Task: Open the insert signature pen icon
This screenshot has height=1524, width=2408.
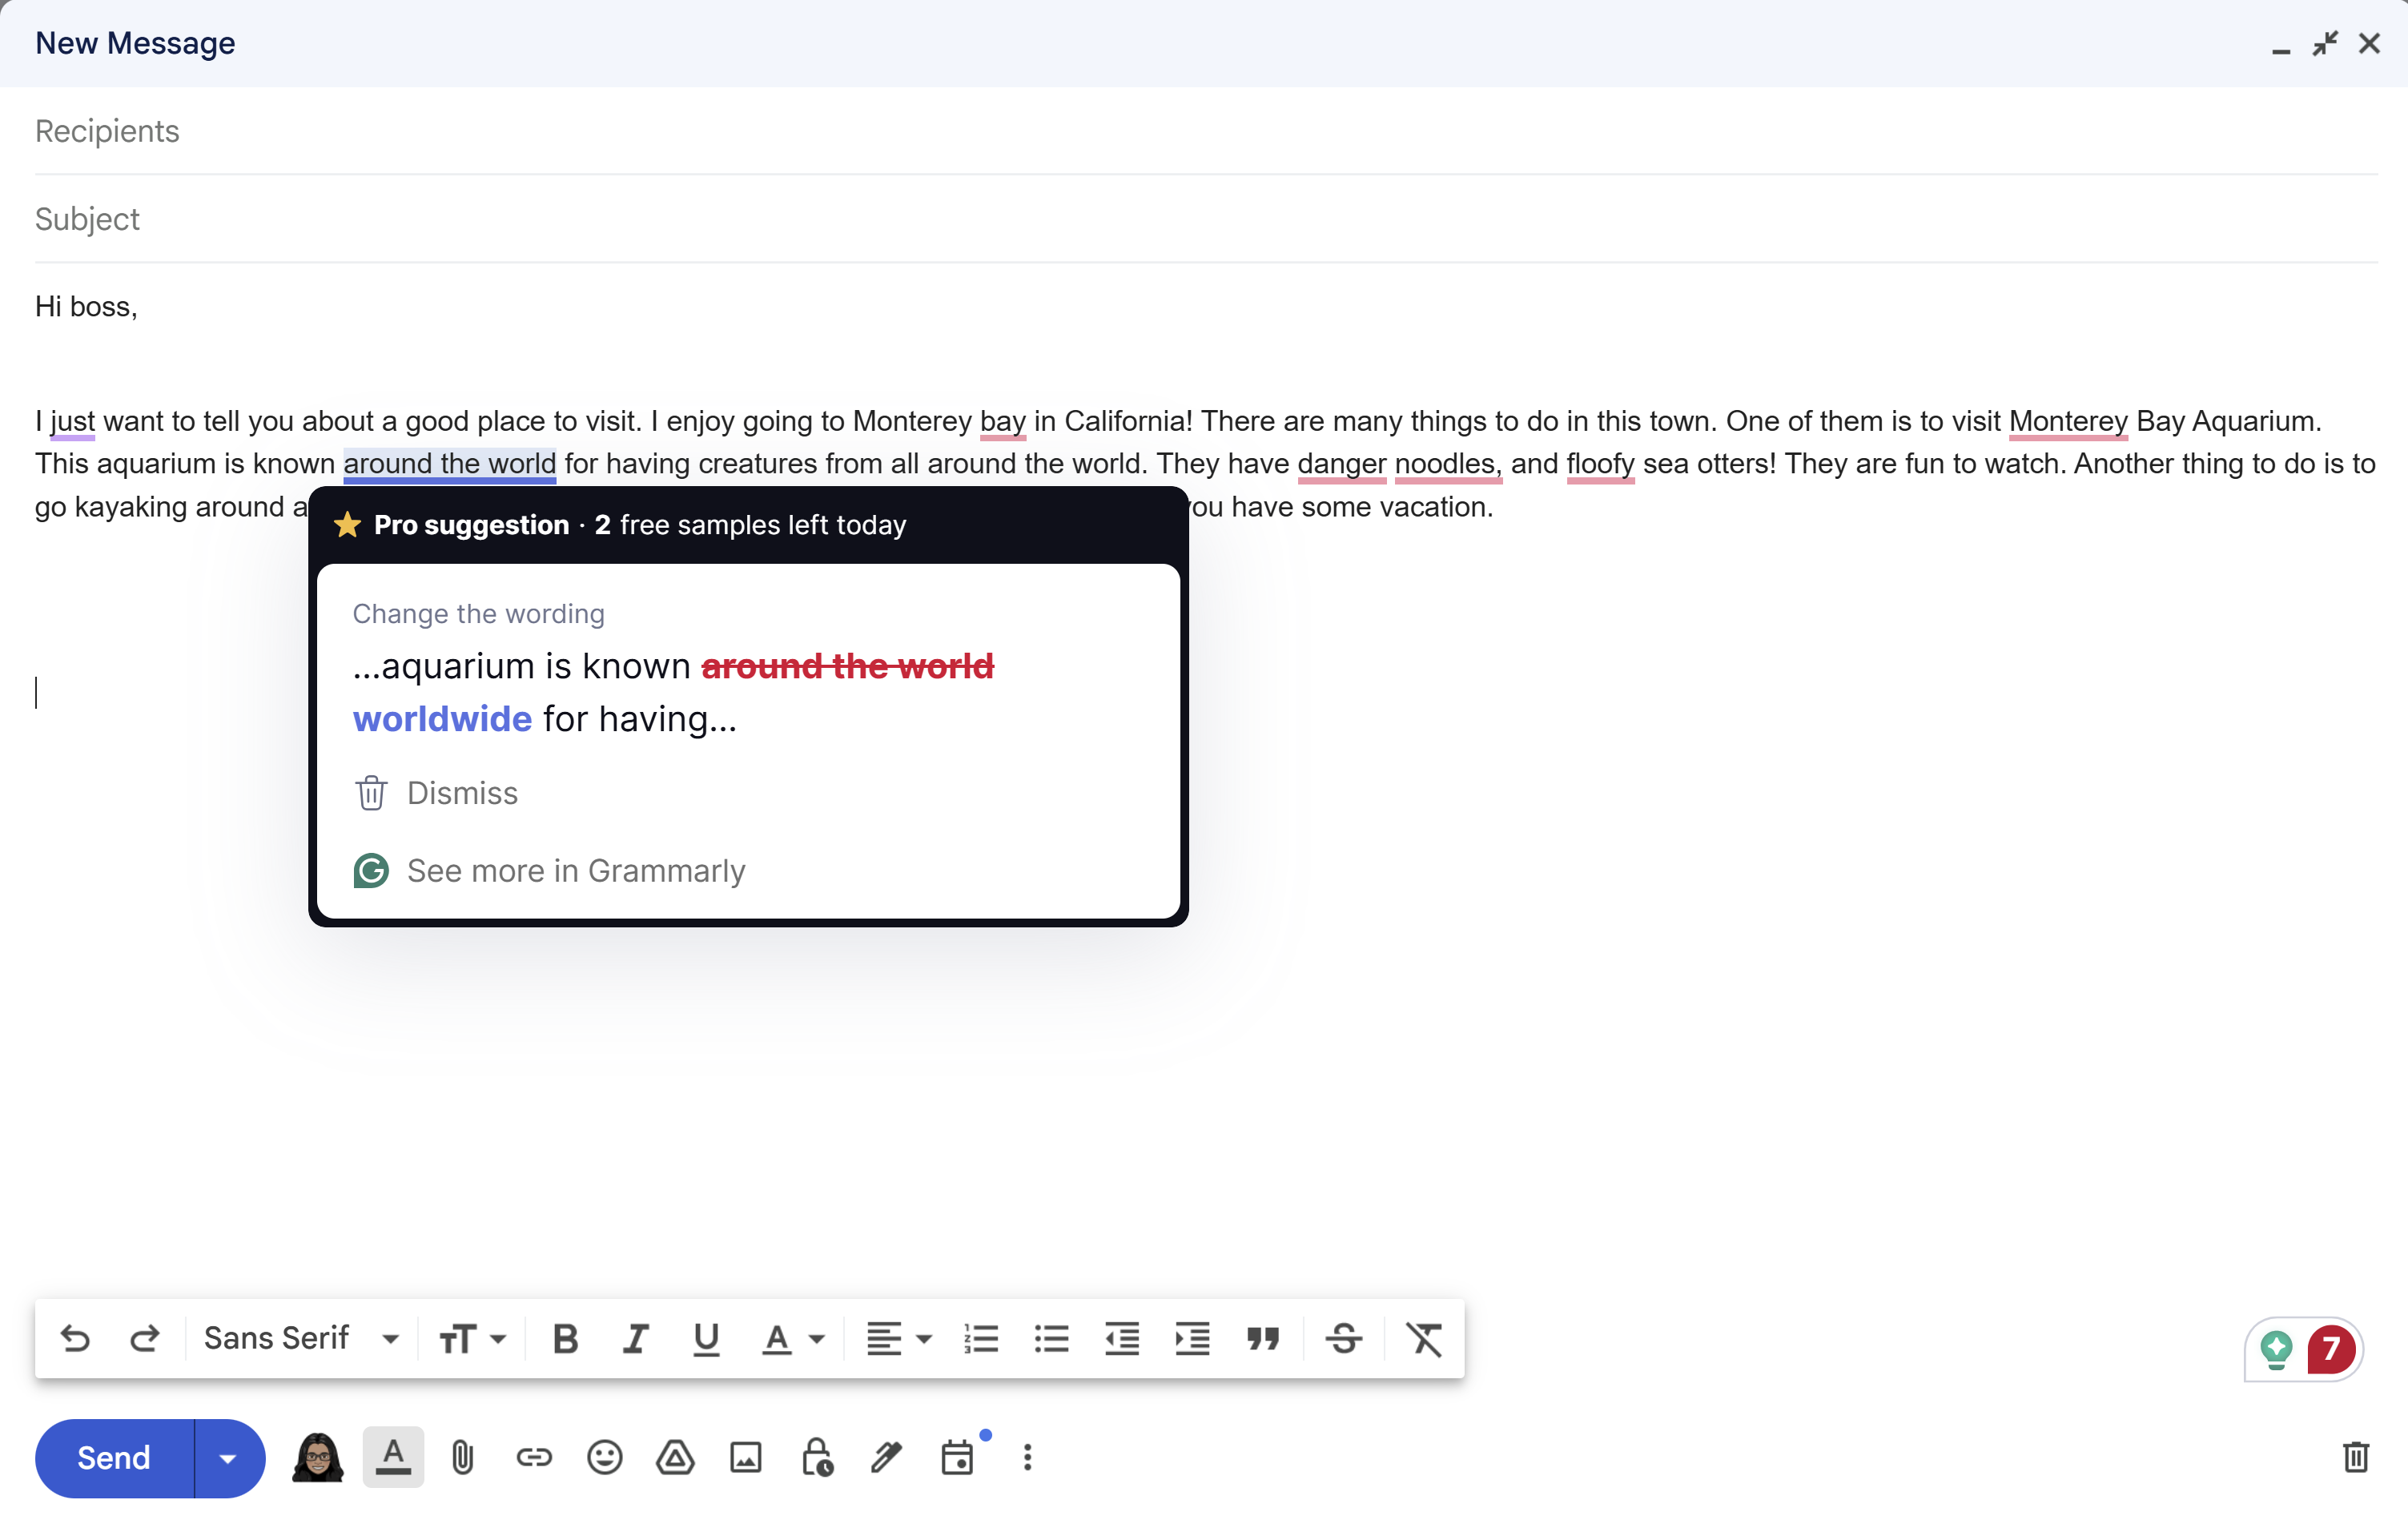Action: (887, 1458)
